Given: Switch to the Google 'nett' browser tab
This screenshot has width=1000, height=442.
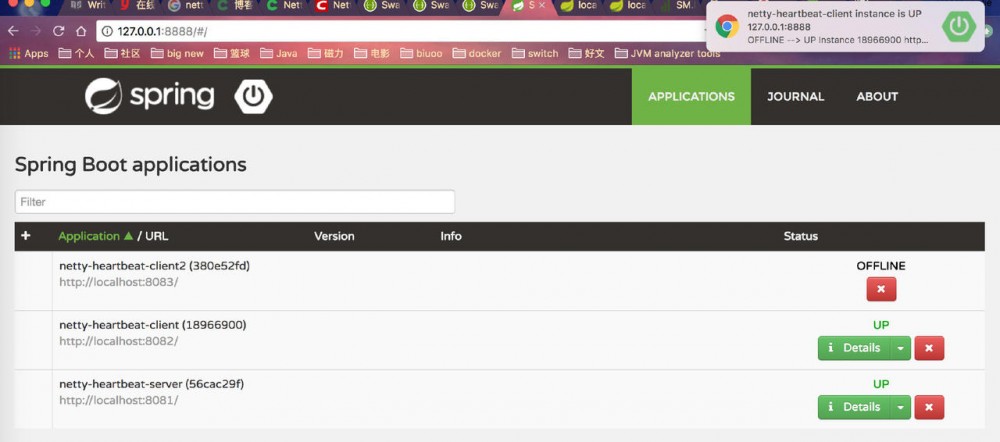Looking at the screenshot, I should coord(188,6).
